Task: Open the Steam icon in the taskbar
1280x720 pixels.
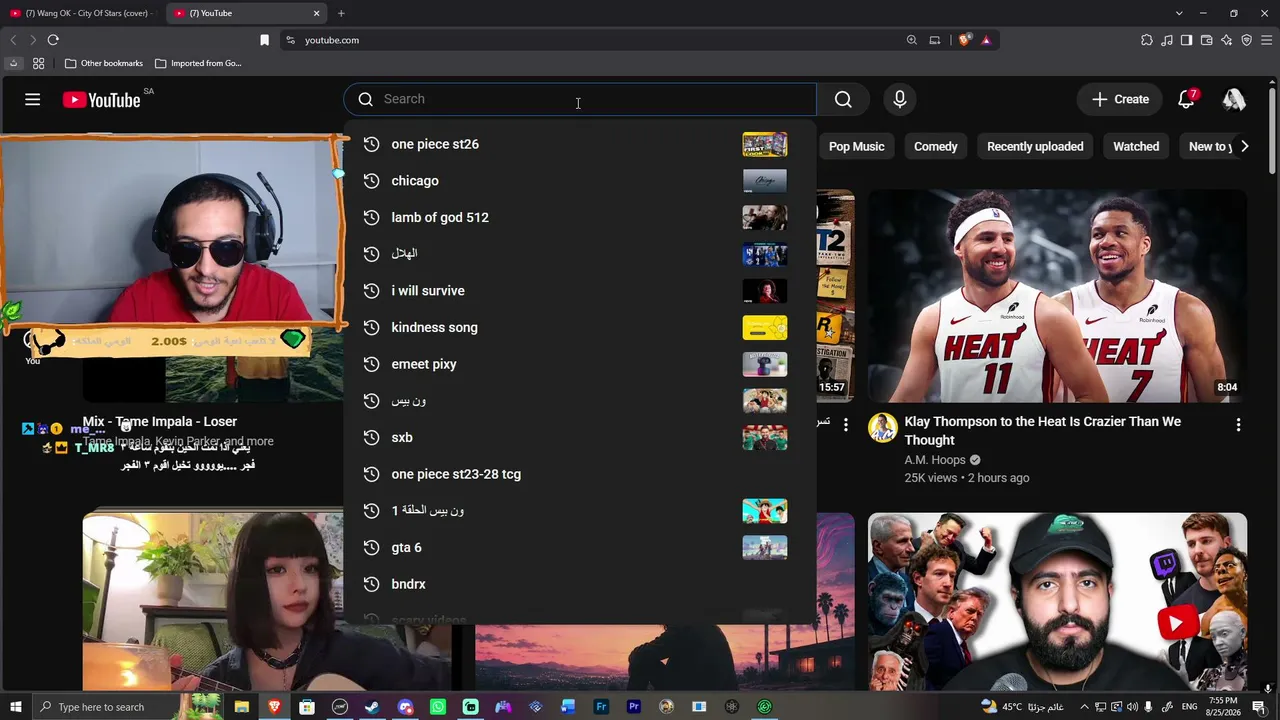Action: 372,707
